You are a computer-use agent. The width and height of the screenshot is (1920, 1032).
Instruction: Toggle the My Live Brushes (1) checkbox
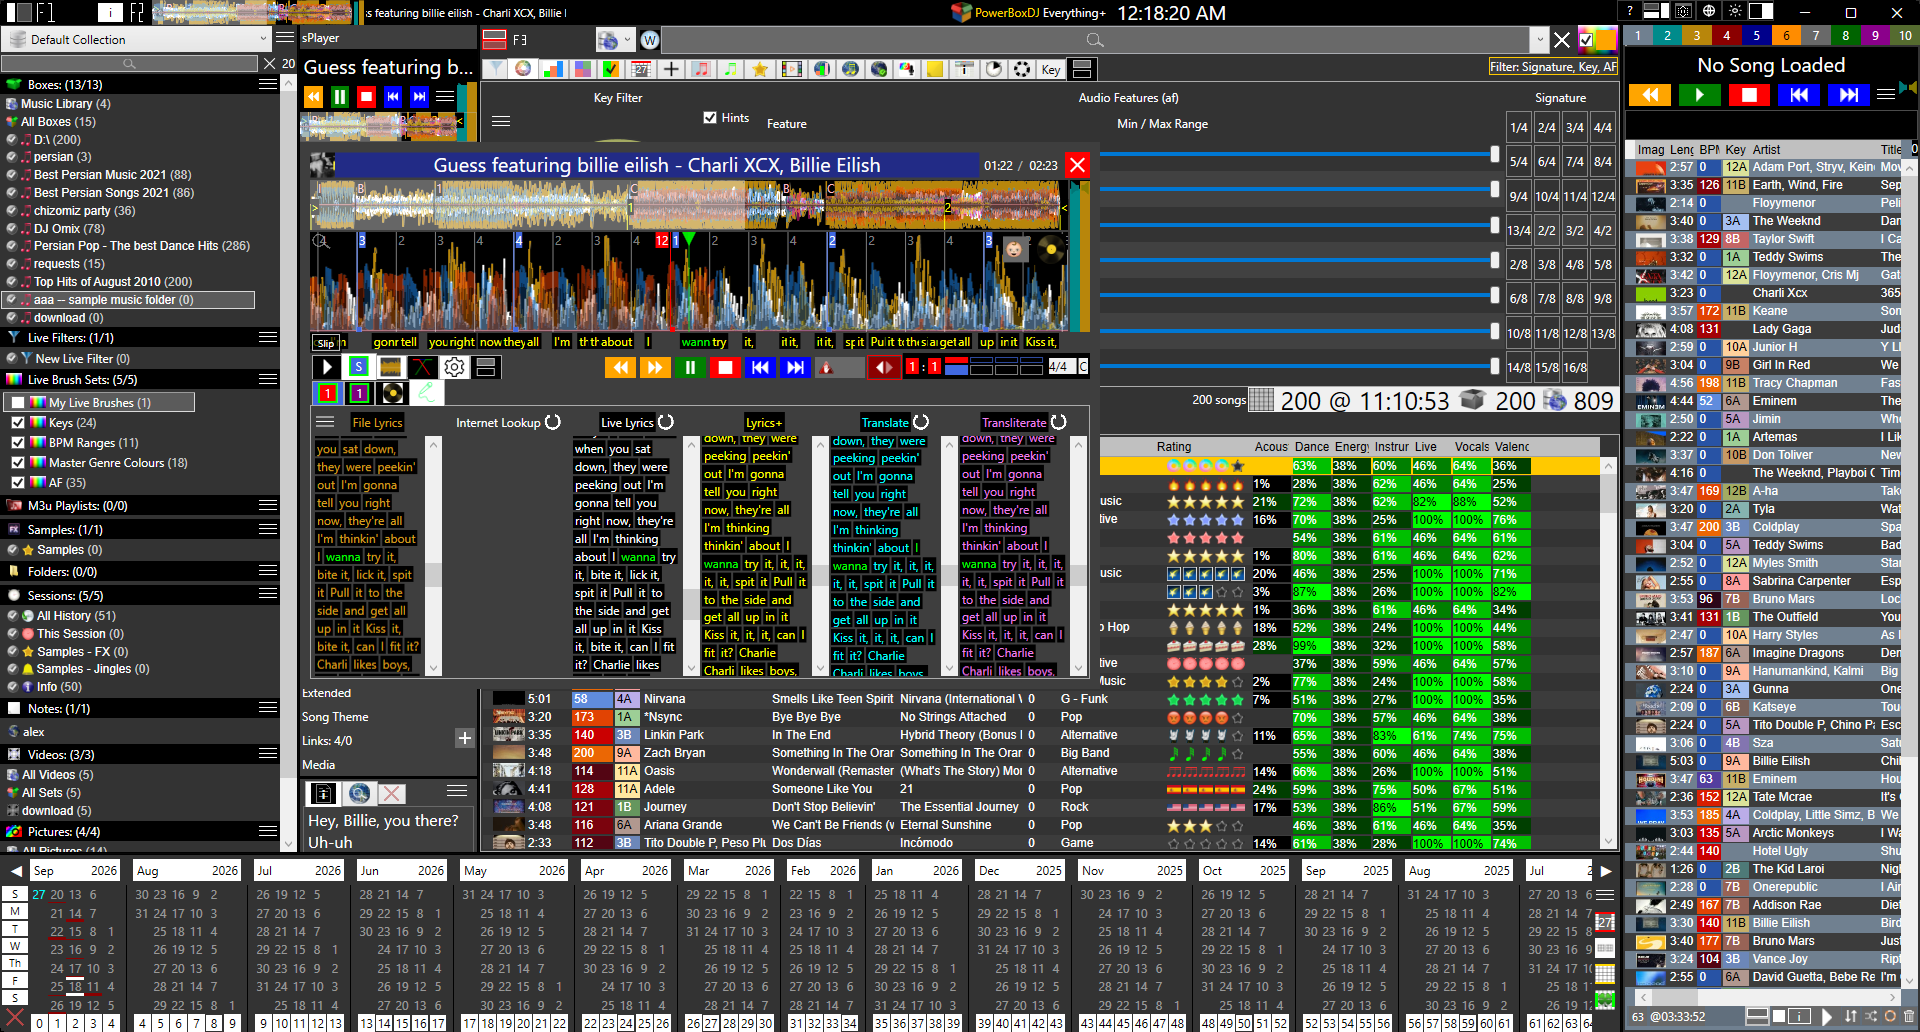pos(17,403)
